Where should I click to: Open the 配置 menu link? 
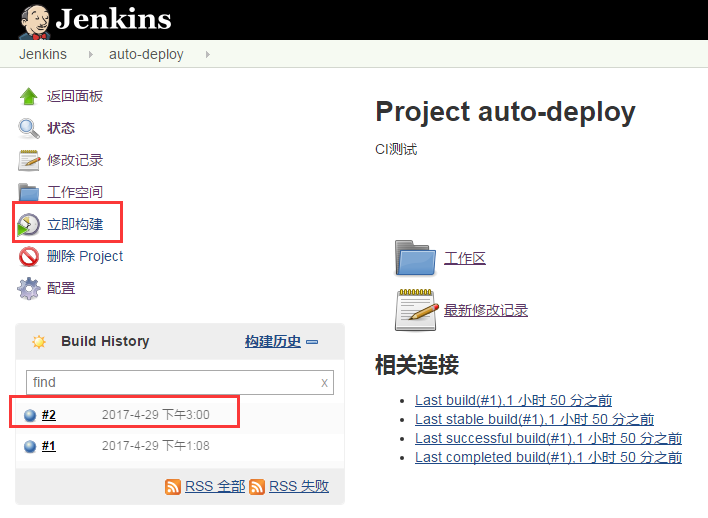[61, 289]
